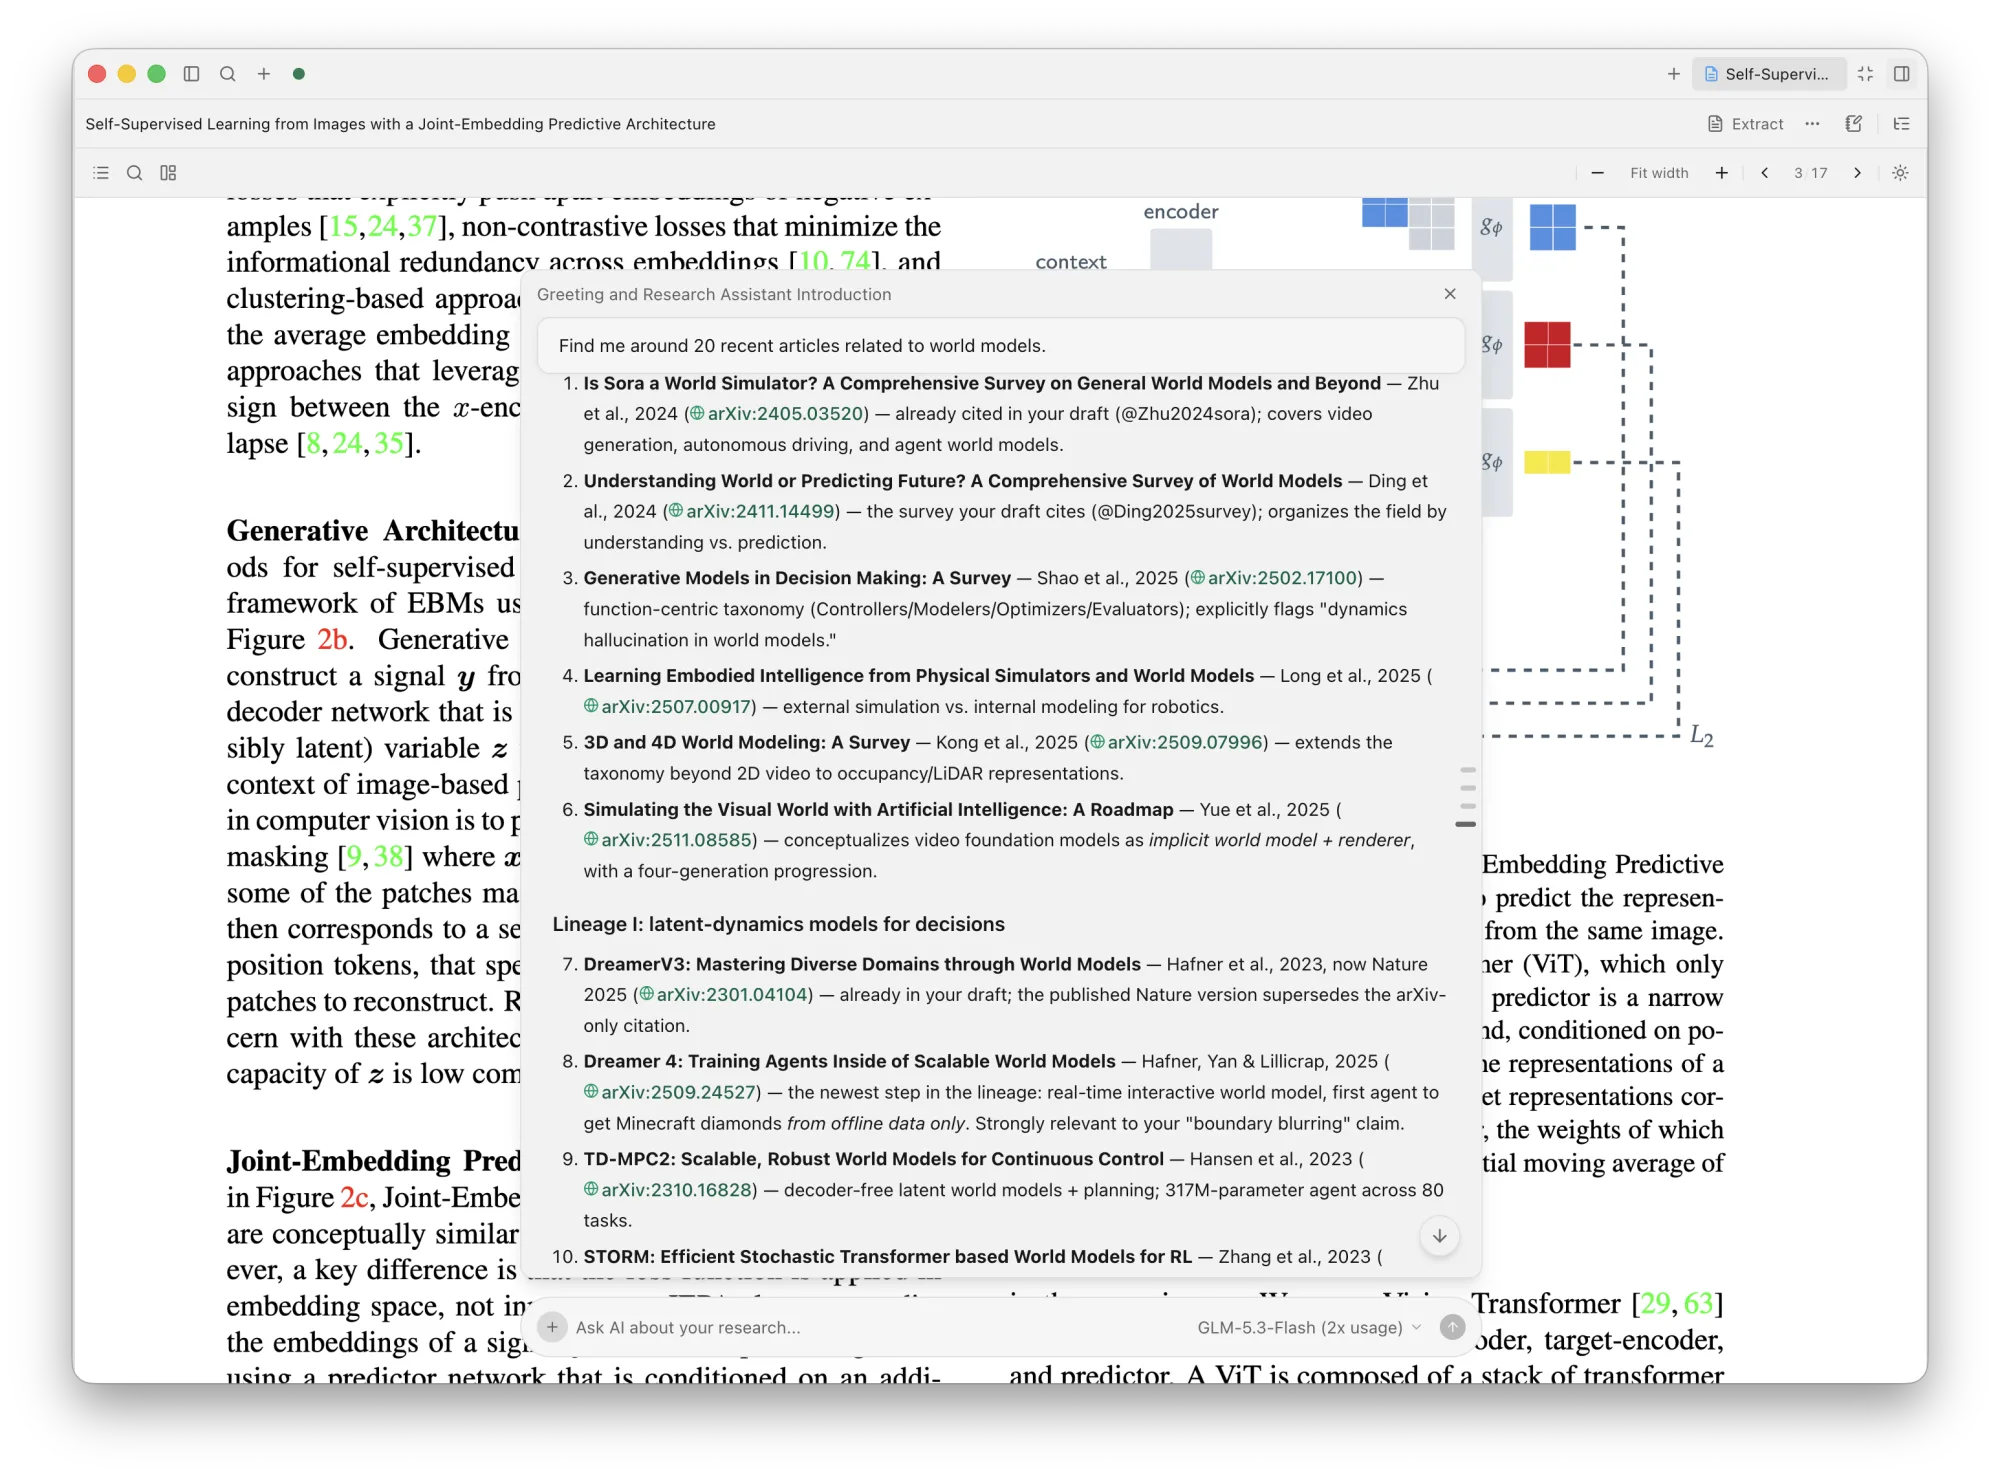
Task: Zoom out with the minus button
Action: [1597, 172]
